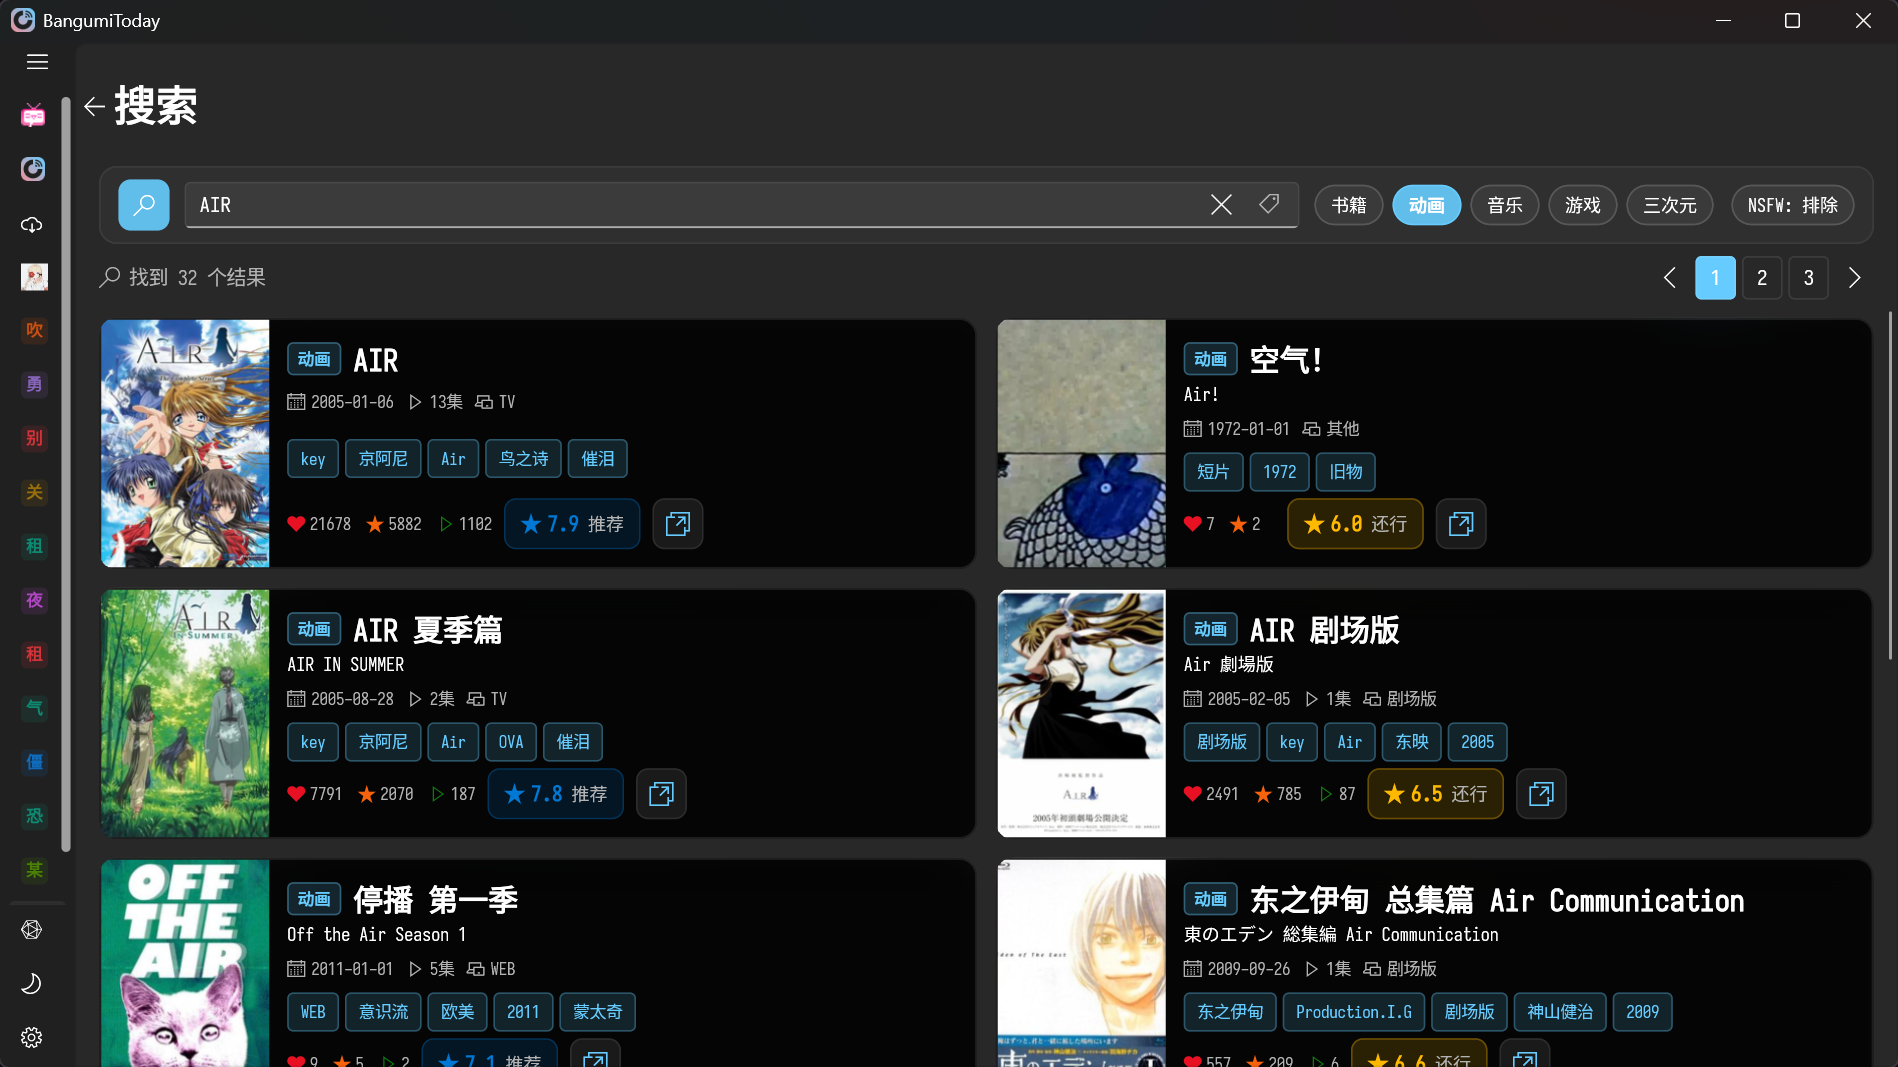Image resolution: width=1898 pixels, height=1067 pixels.
Task: Select the 音乐 category filter
Action: click(1505, 205)
